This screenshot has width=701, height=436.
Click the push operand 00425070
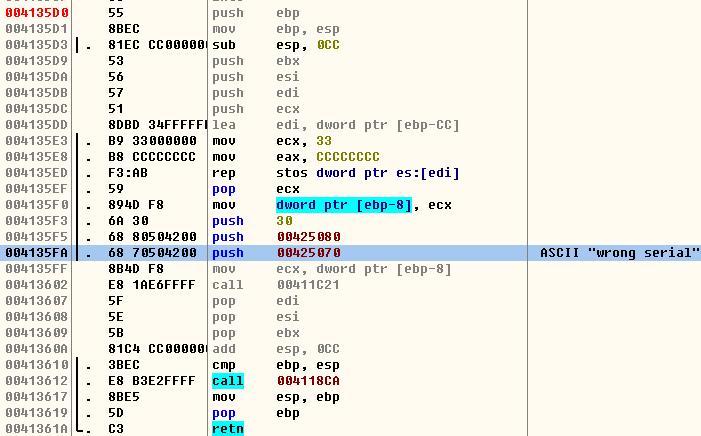tap(308, 253)
